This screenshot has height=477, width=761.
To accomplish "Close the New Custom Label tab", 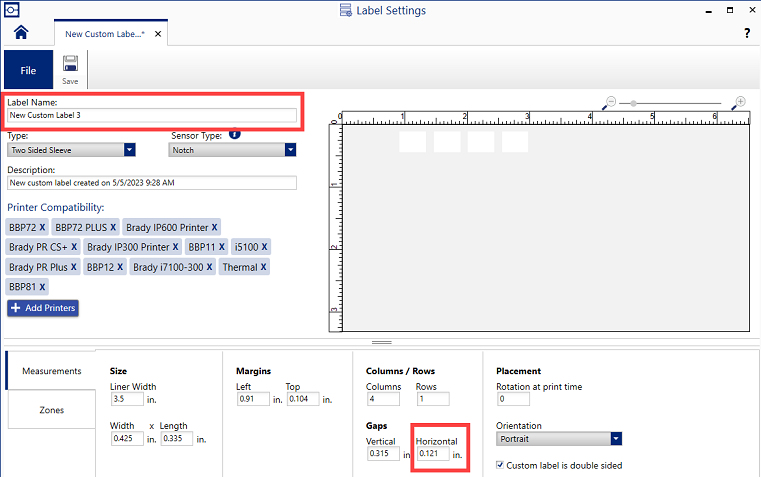I will (158, 34).
